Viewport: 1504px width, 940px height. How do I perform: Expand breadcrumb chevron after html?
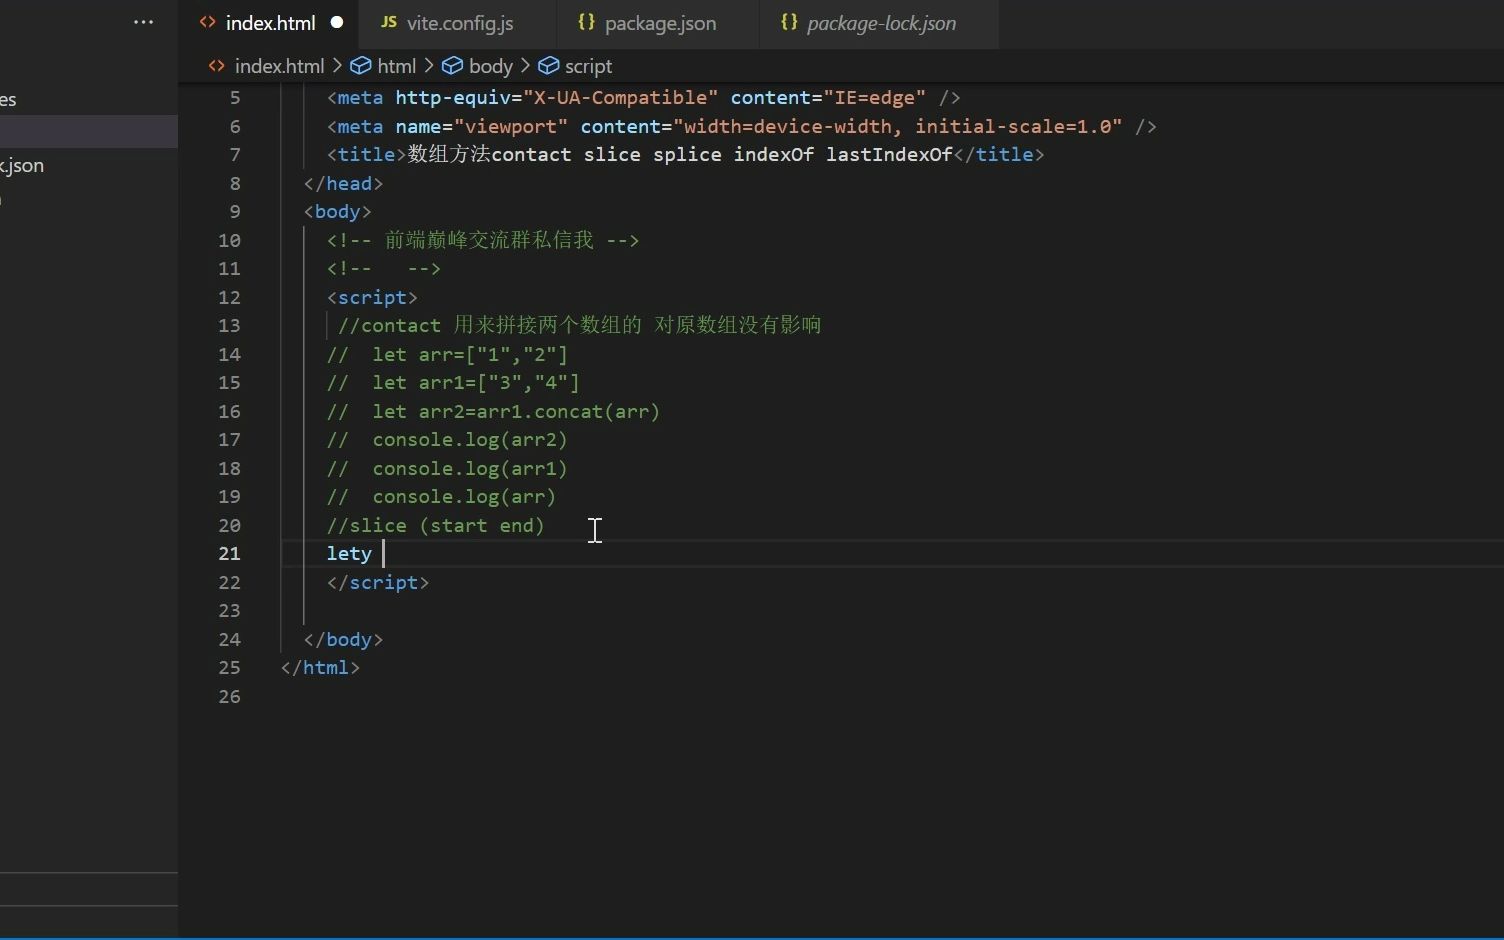[429, 66]
